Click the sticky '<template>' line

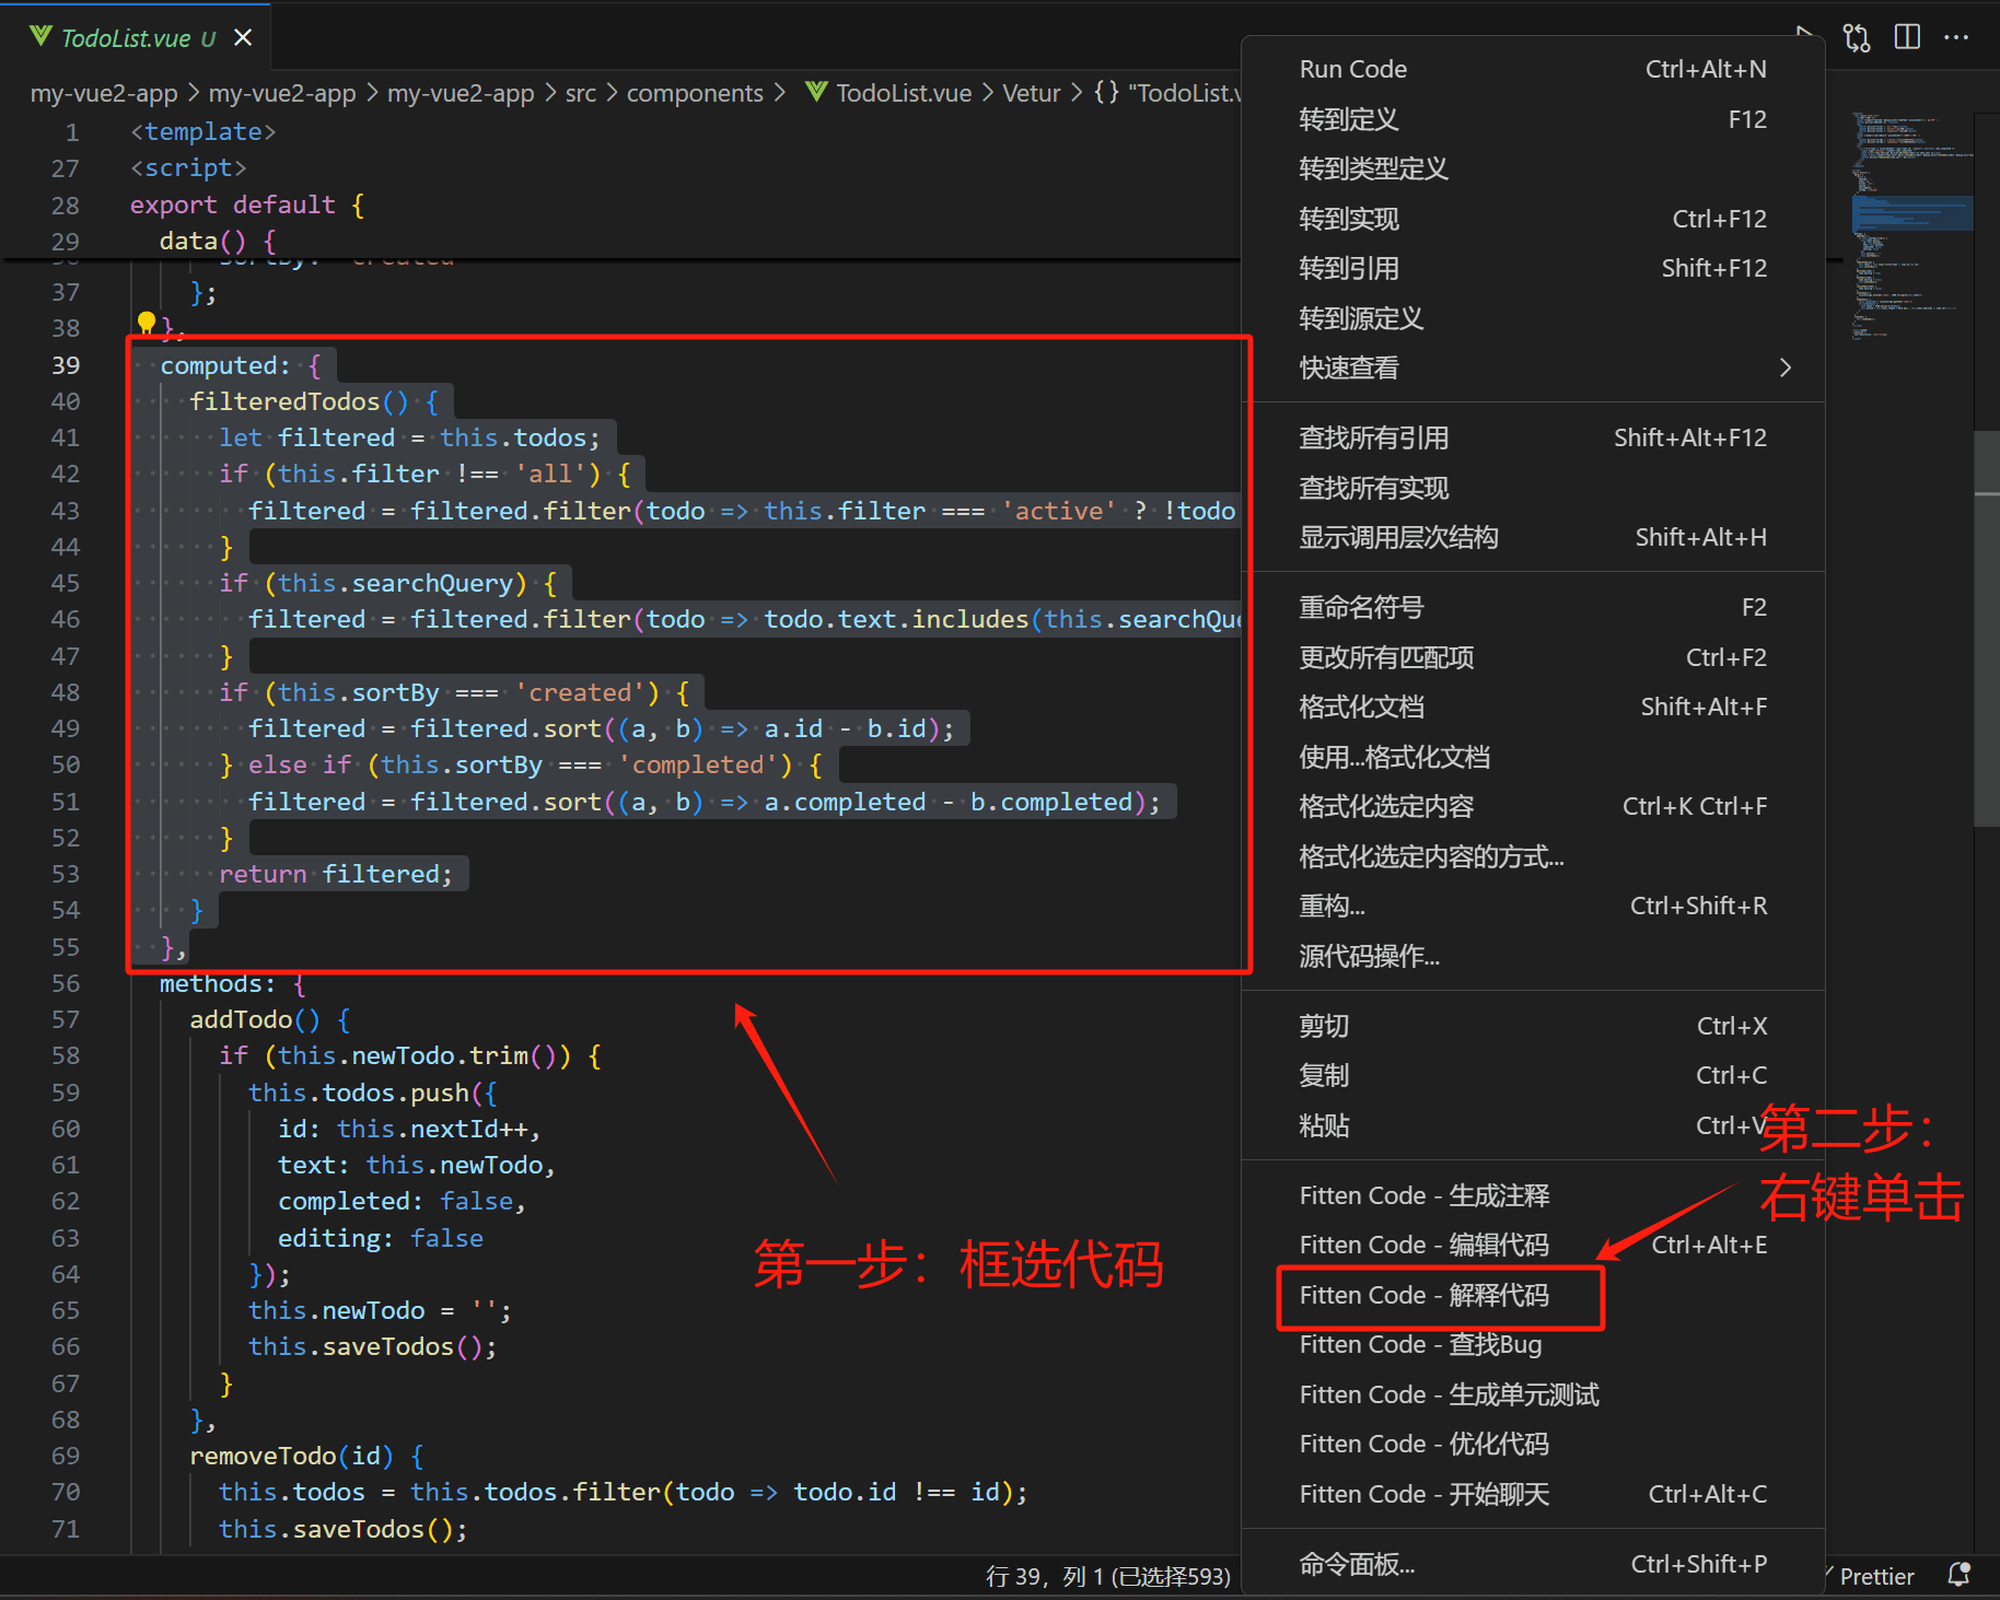pyautogui.click(x=203, y=132)
